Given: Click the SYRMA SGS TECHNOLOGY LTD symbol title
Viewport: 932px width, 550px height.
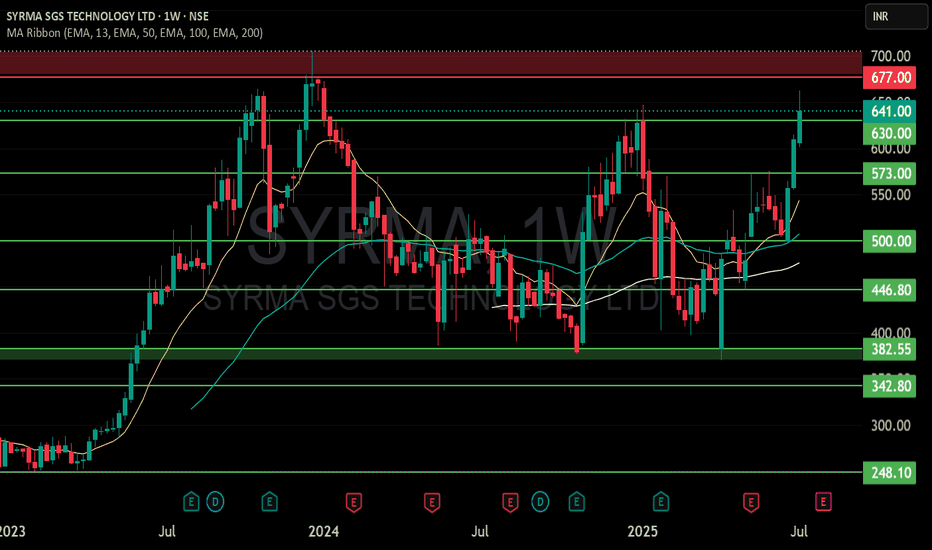Looking at the screenshot, I should pyautogui.click(x=82, y=16).
